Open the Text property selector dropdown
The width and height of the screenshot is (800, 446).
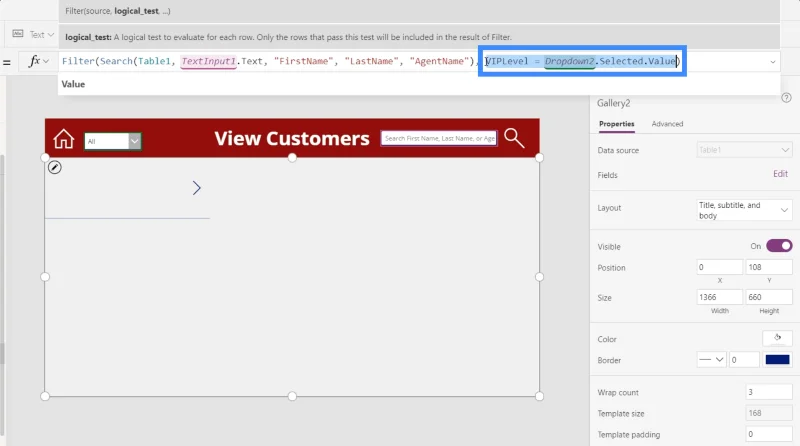point(33,35)
